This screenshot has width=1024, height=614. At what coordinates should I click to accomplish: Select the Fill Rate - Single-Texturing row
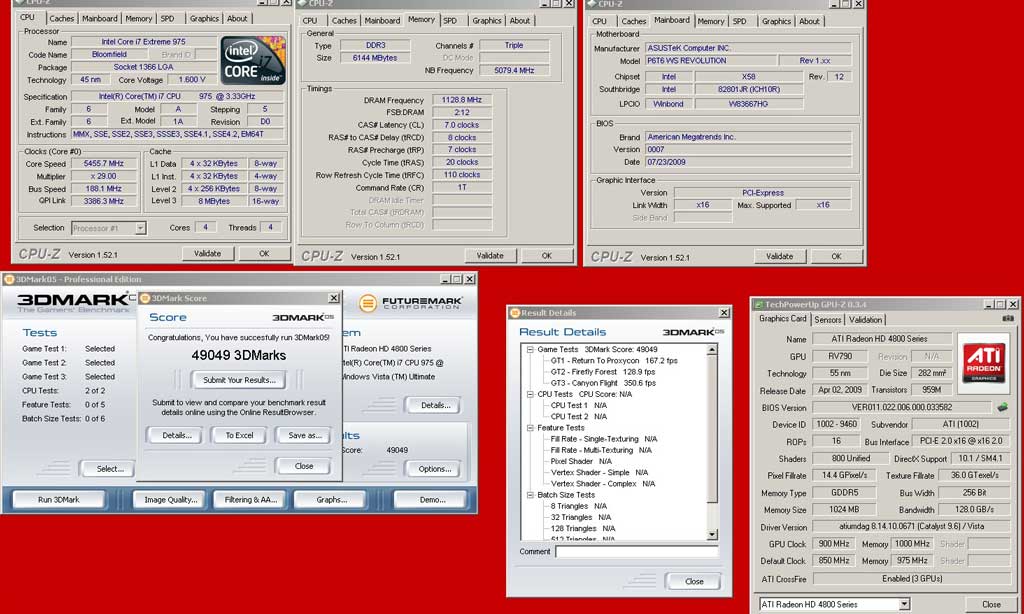[x=603, y=440]
